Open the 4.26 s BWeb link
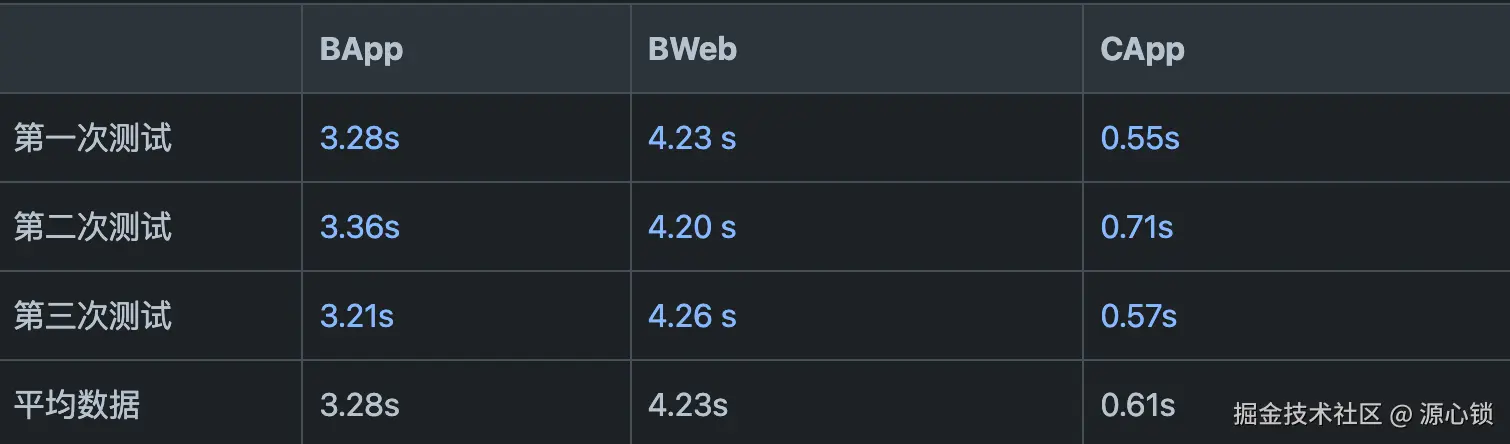Image resolution: width=1510 pixels, height=444 pixels. (x=691, y=316)
